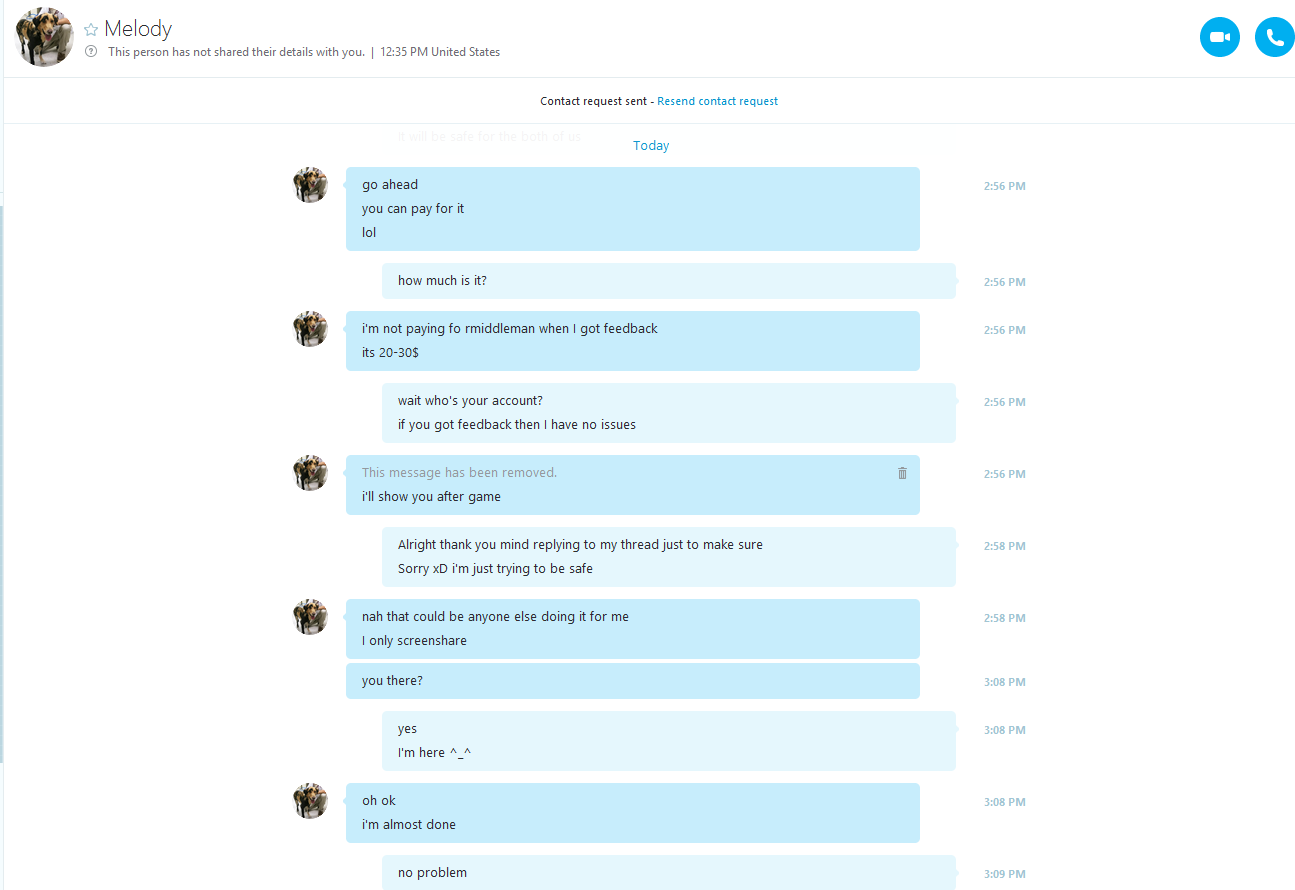
Task: Click the trash icon on removed message
Action: click(902, 473)
